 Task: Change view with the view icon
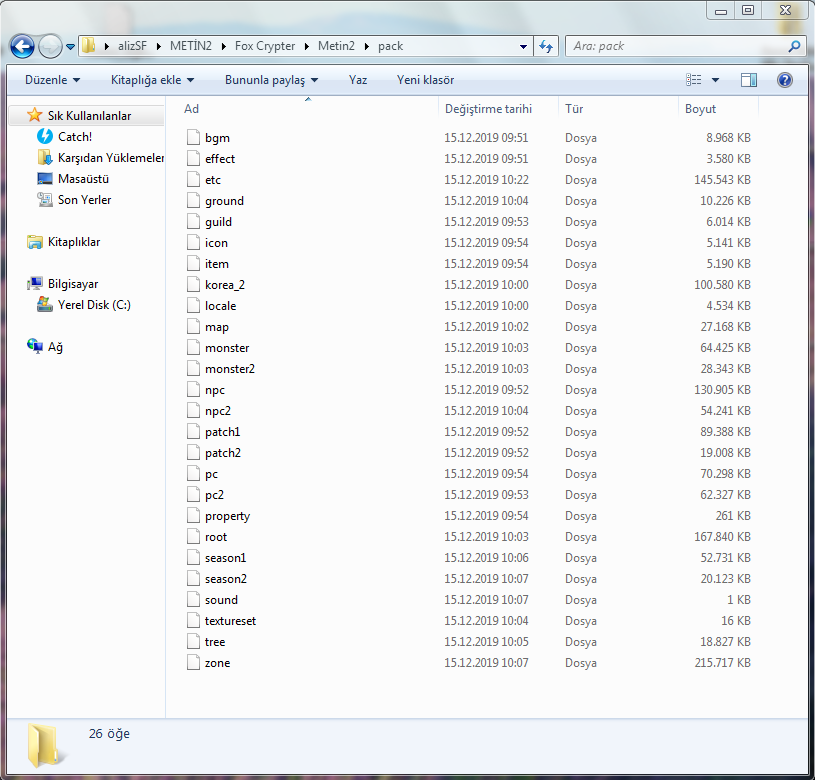(693, 80)
